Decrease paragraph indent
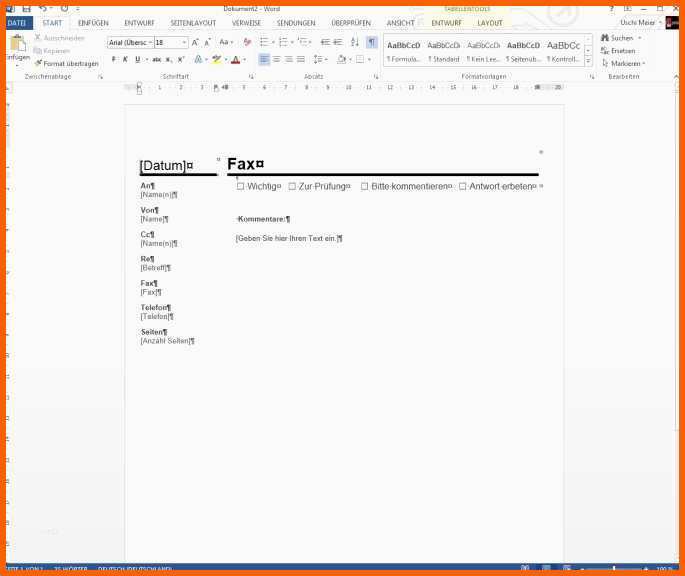 tap(325, 42)
